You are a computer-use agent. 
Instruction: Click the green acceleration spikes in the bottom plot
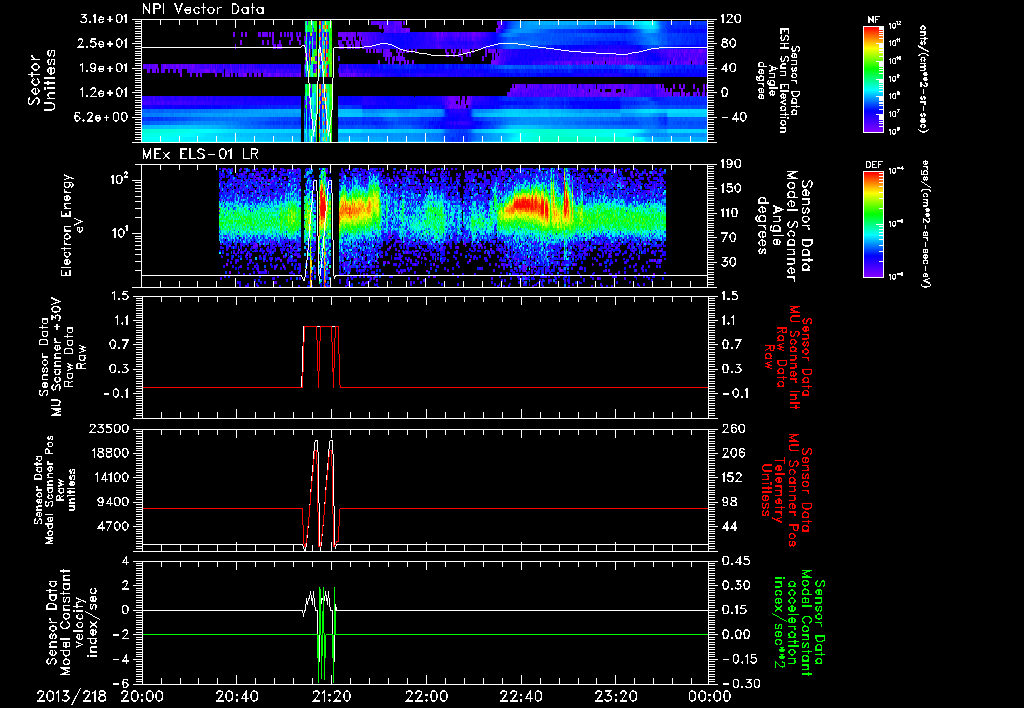[x=326, y=634]
